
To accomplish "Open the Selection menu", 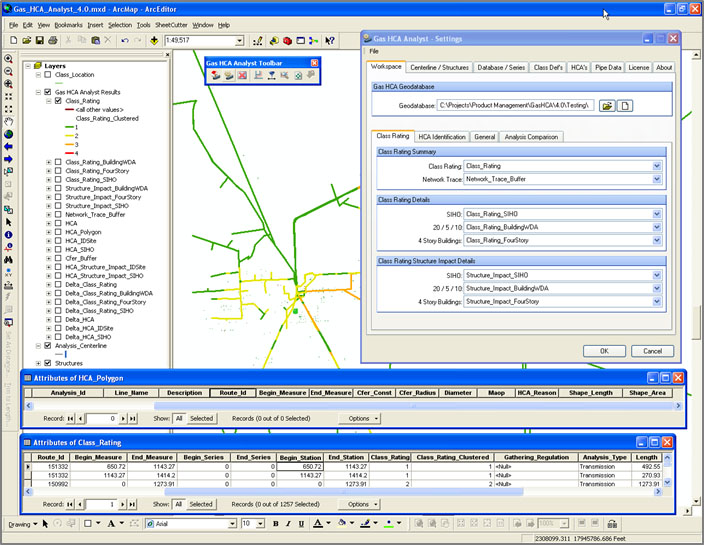I will tap(120, 25).
